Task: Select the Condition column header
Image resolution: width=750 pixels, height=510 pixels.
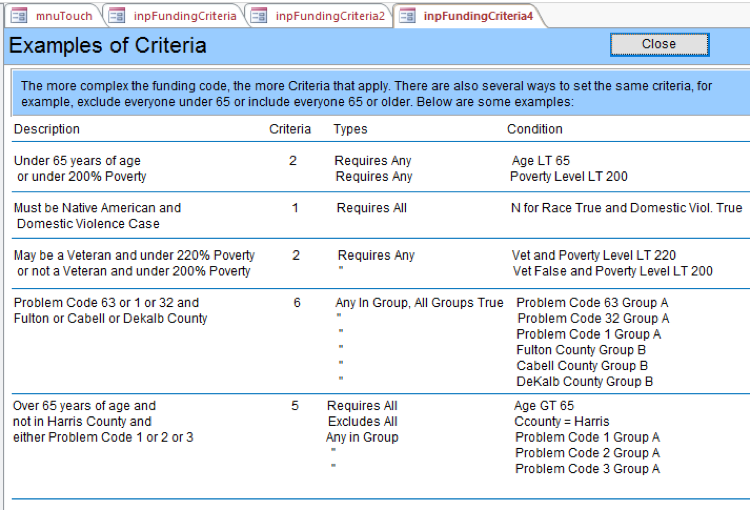Action: pyautogui.click(x=535, y=129)
